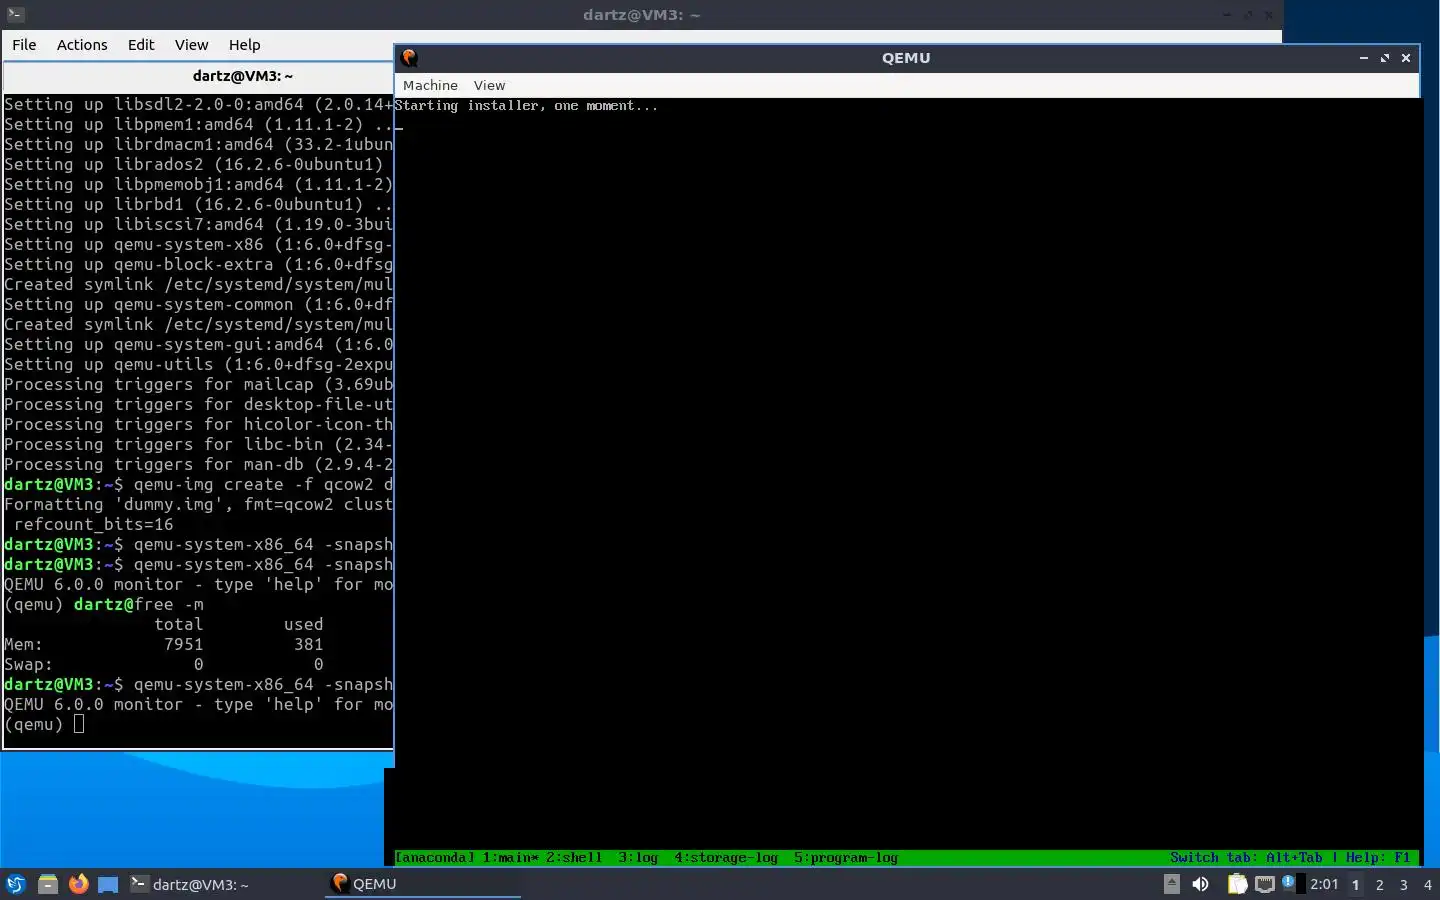This screenshot has width=1440, height=900.
Task: Click the QEMU window title bar icon
Action: 409,58
